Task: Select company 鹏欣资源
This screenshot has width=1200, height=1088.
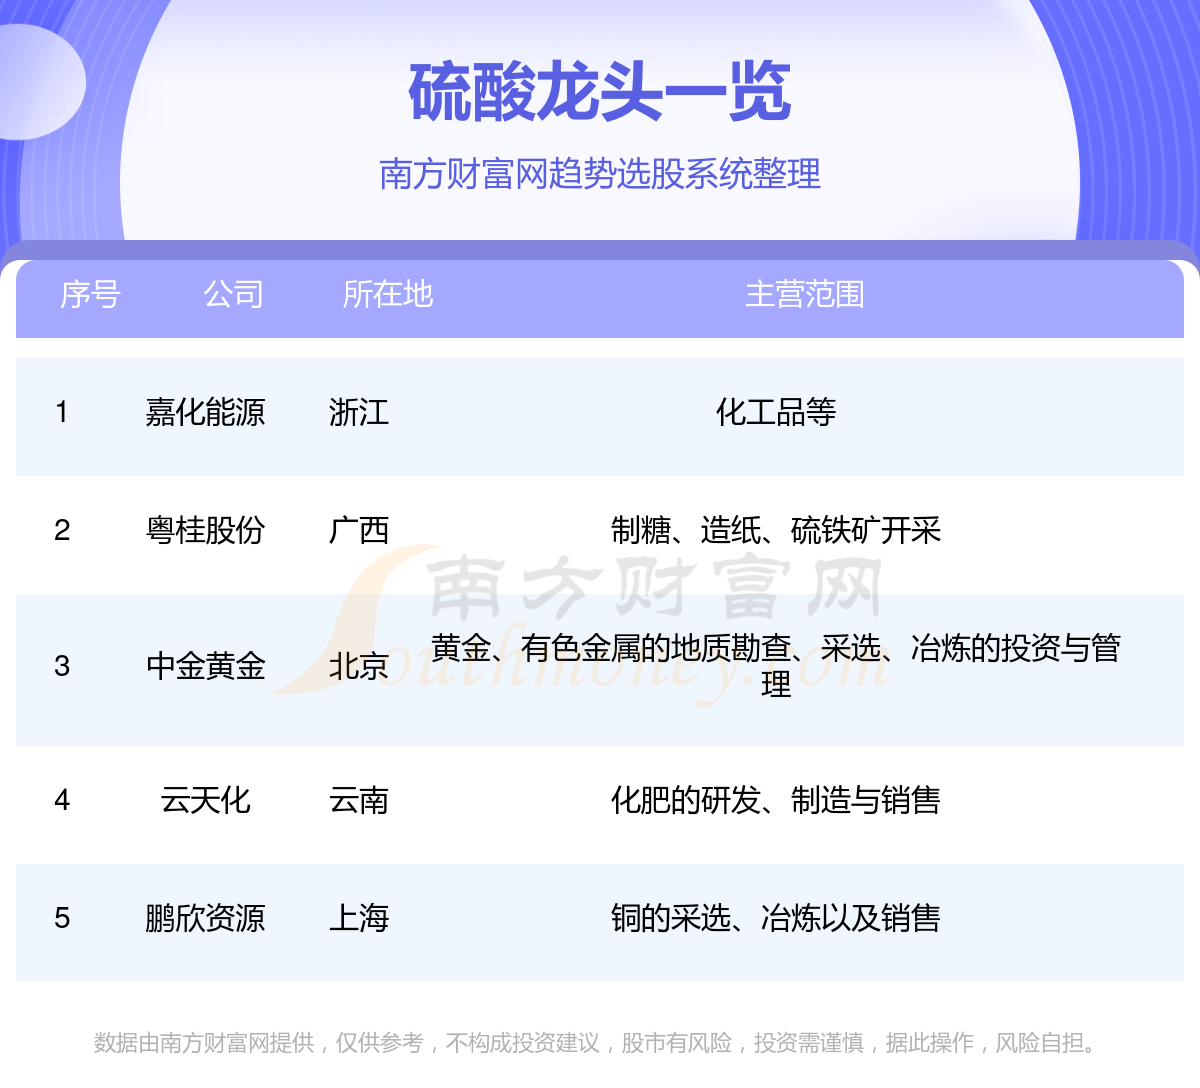Action: click(205, 918)
